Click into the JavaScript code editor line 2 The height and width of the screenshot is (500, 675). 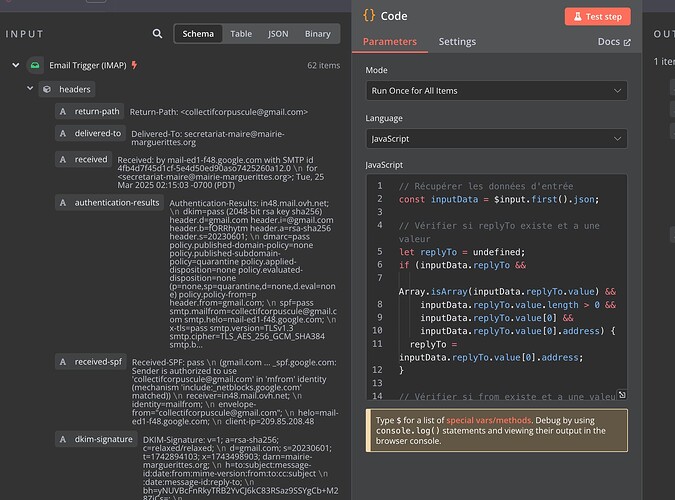click(x=499, y=199)
